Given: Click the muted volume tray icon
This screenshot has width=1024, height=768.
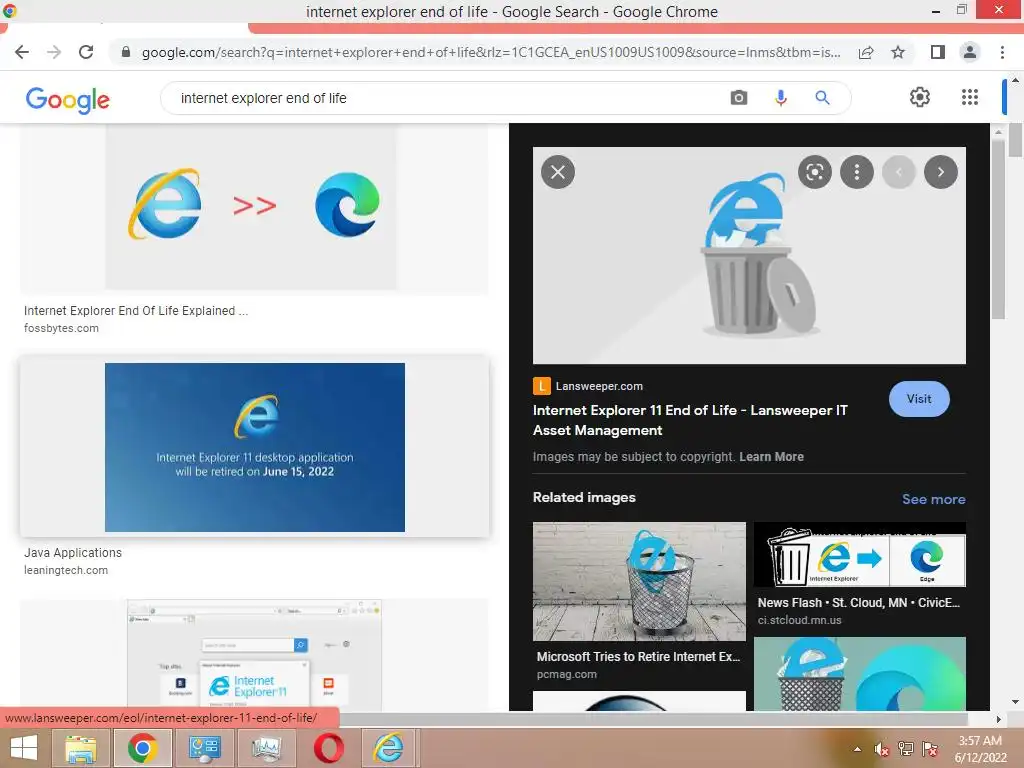Looking at the screenshot, I should point(881,749).
